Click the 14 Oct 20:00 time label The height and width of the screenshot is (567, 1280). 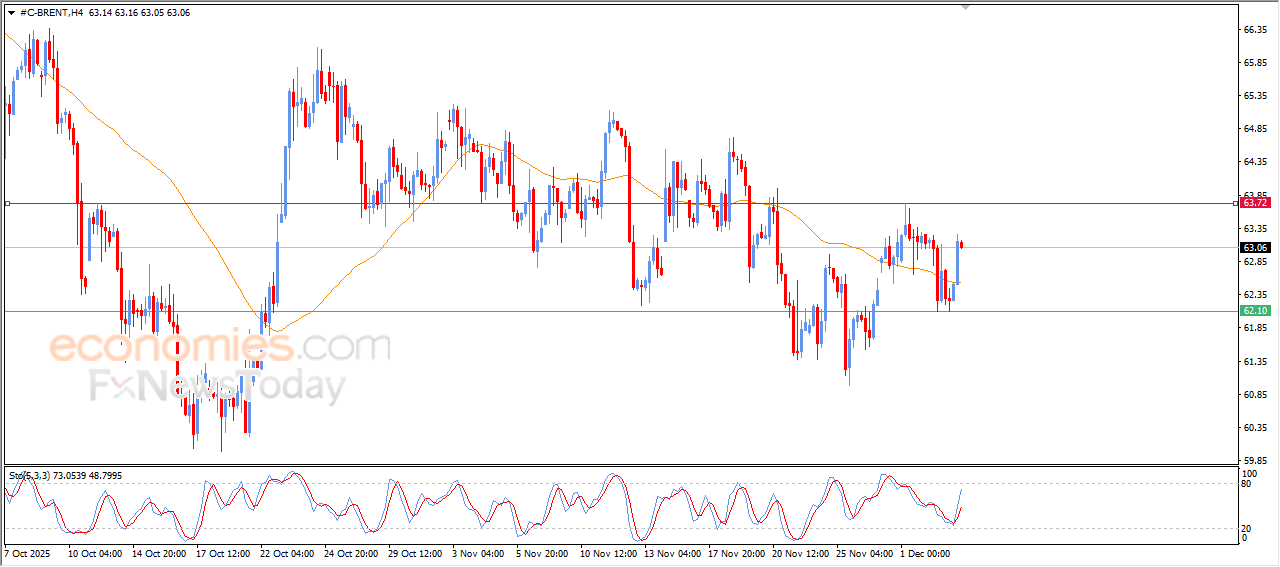click(158, 552)
